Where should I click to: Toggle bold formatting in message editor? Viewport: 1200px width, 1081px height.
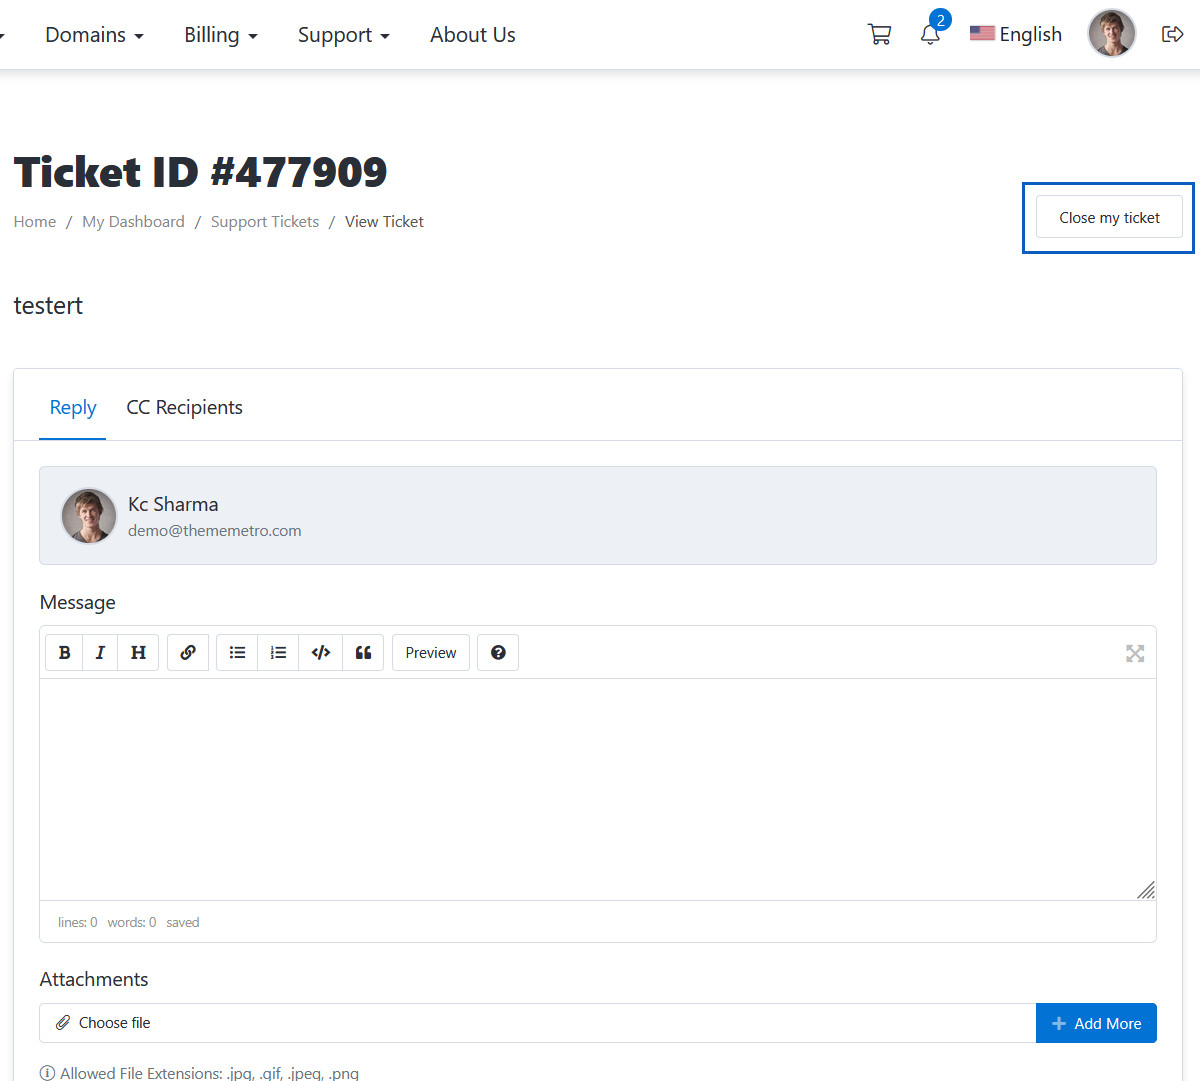coord(64,653)
